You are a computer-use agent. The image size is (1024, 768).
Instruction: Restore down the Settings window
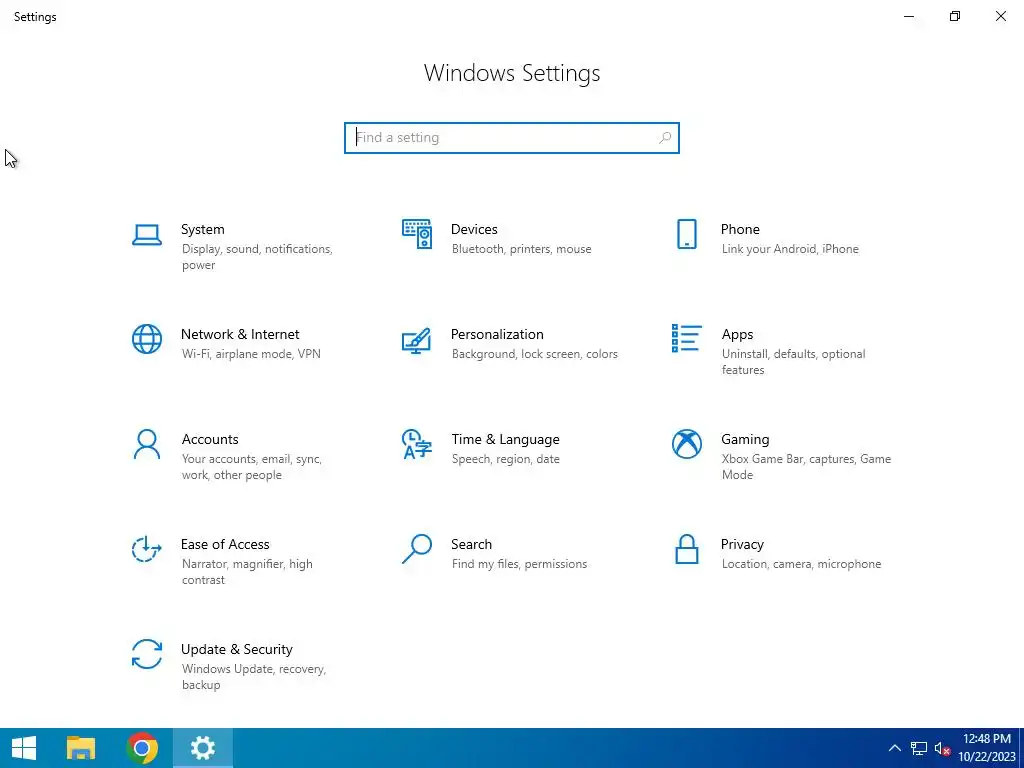[955, 16]
